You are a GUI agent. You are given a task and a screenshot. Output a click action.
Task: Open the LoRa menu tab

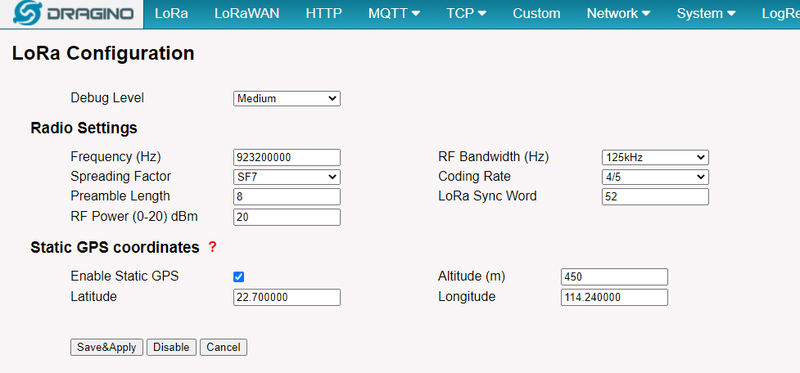tap(171, 14)
